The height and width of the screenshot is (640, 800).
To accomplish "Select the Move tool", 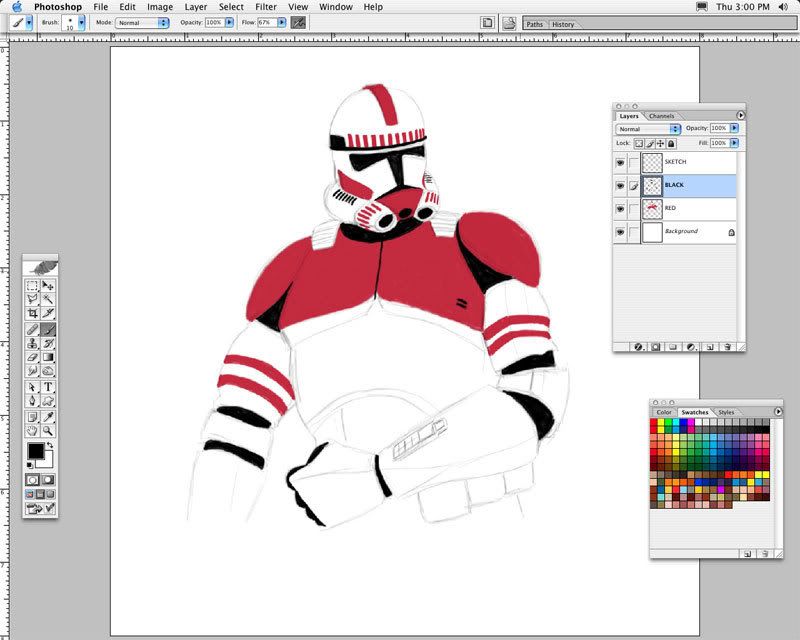I will pos(48,285).
